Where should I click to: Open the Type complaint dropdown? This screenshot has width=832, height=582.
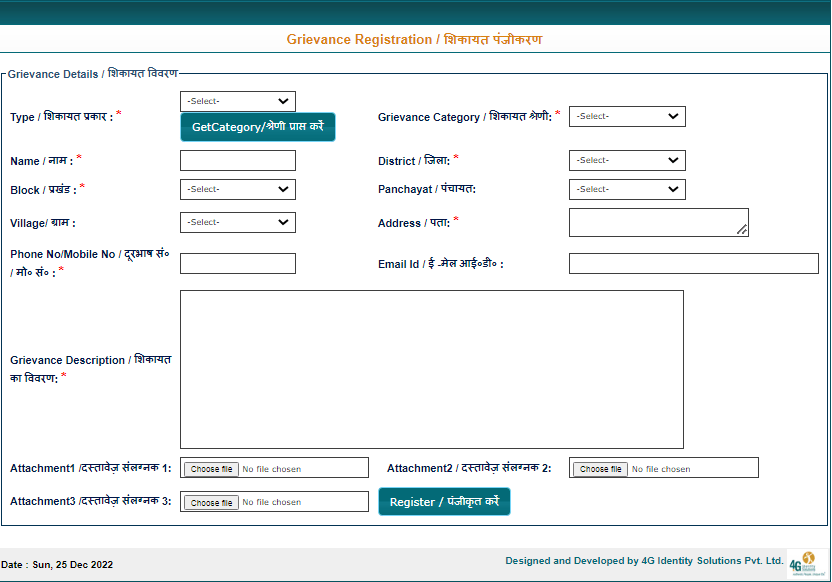click(x=237, y=101)
